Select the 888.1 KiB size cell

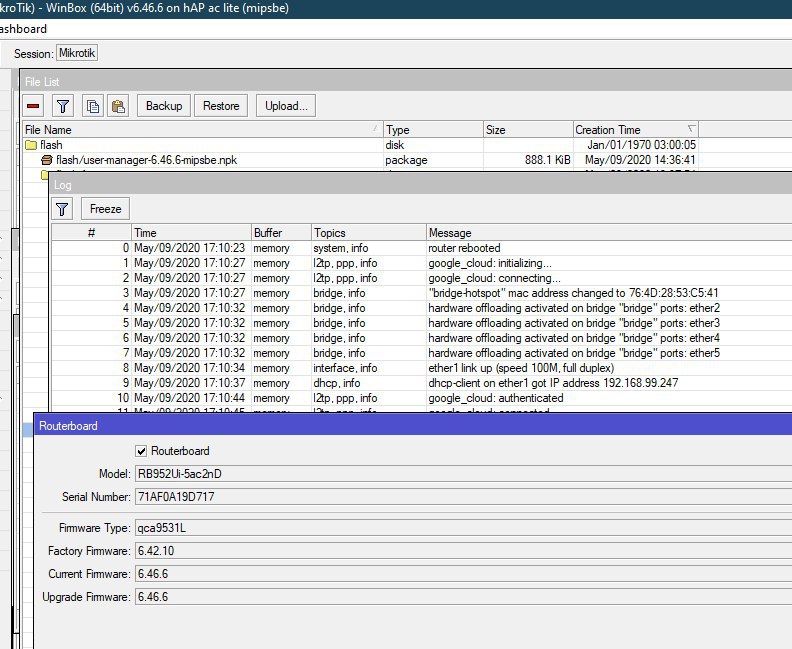point(548,160)
